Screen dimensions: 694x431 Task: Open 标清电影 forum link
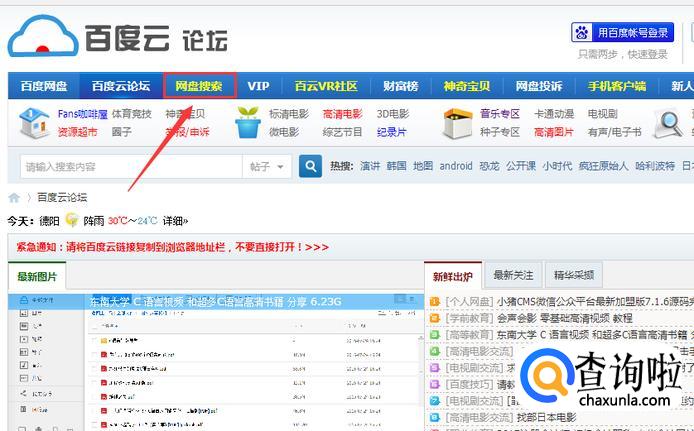click(289, 114)
